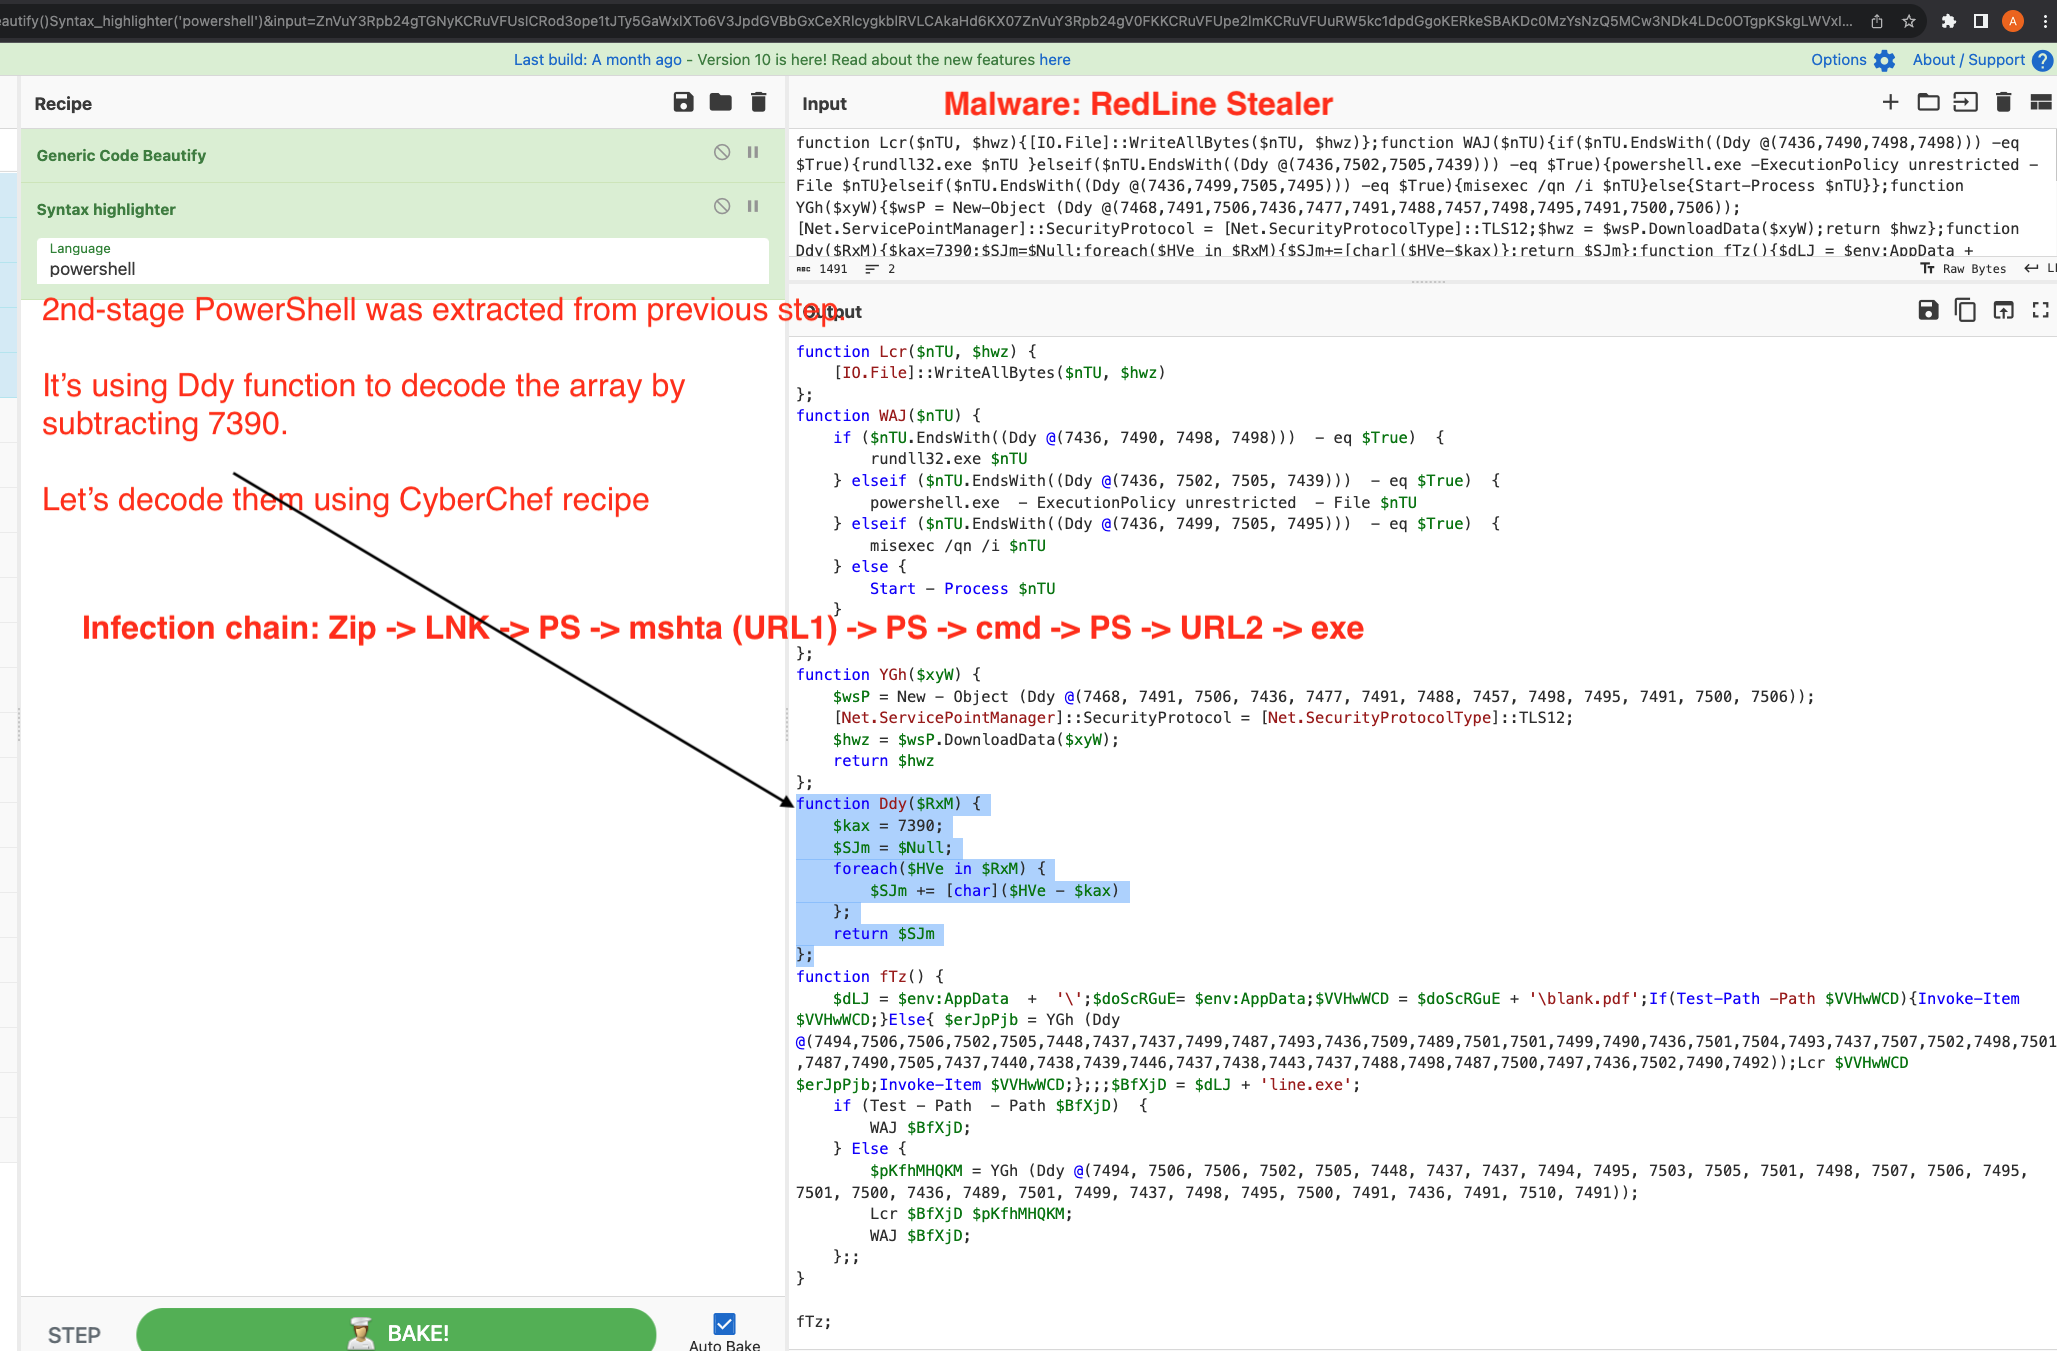Pause at Generic Code Beautify breakpoint
The height and width of the screenshot is (1351, 2057).
(x=753, y=152)
